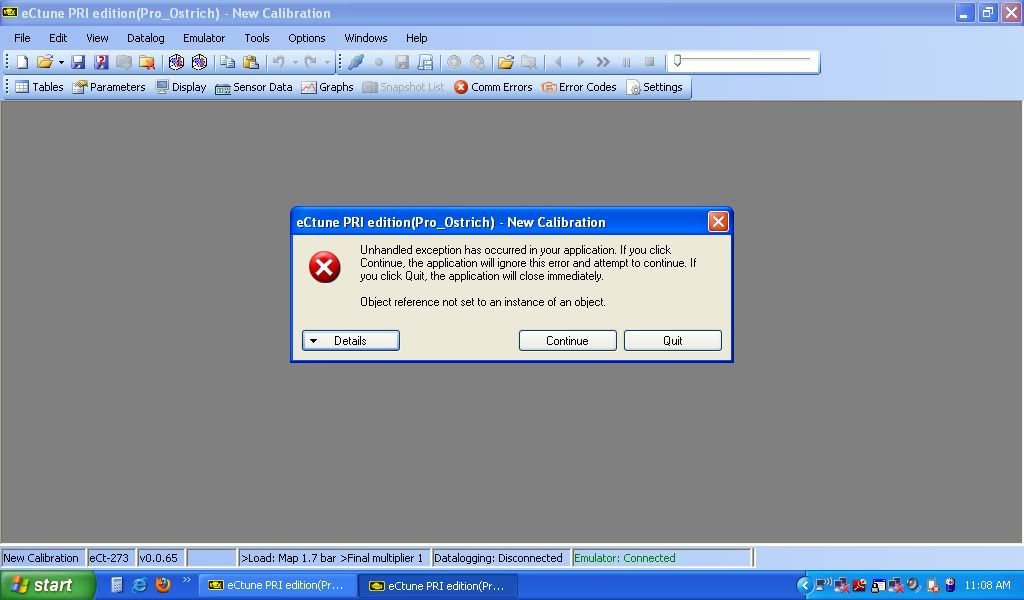Viewport: 1024px width, 600px height.
Task: Fast-forward the datalog playback
Action: click(x=603, y=62)
